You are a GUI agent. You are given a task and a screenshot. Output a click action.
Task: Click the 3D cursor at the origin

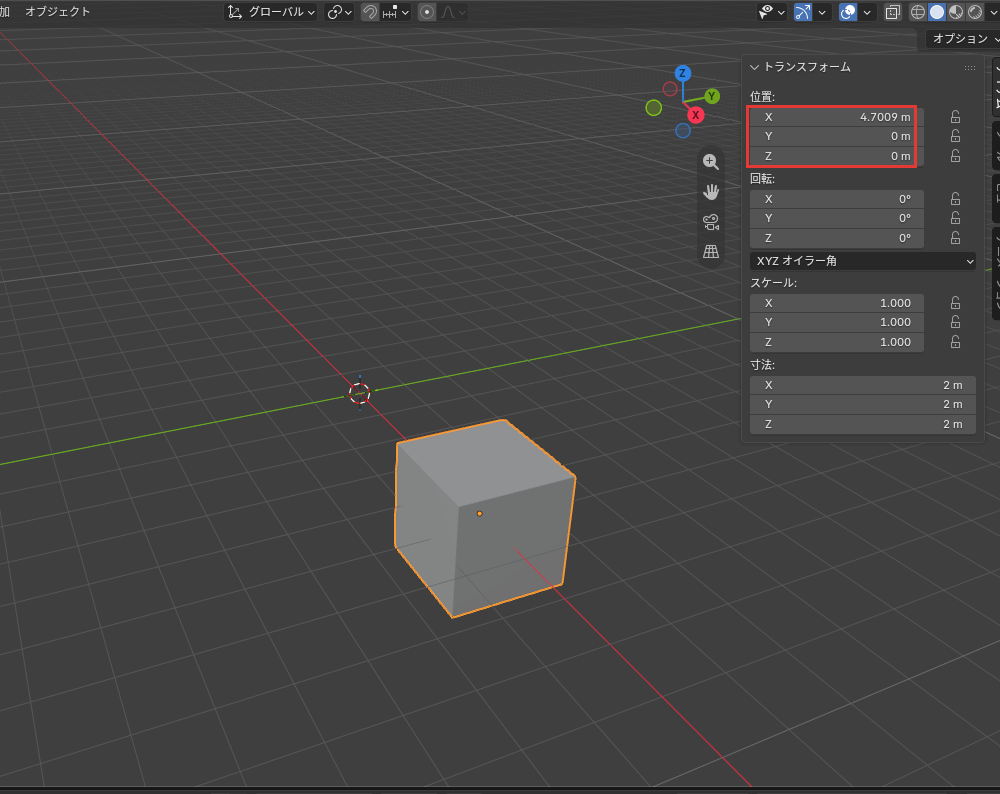point(360,393)
